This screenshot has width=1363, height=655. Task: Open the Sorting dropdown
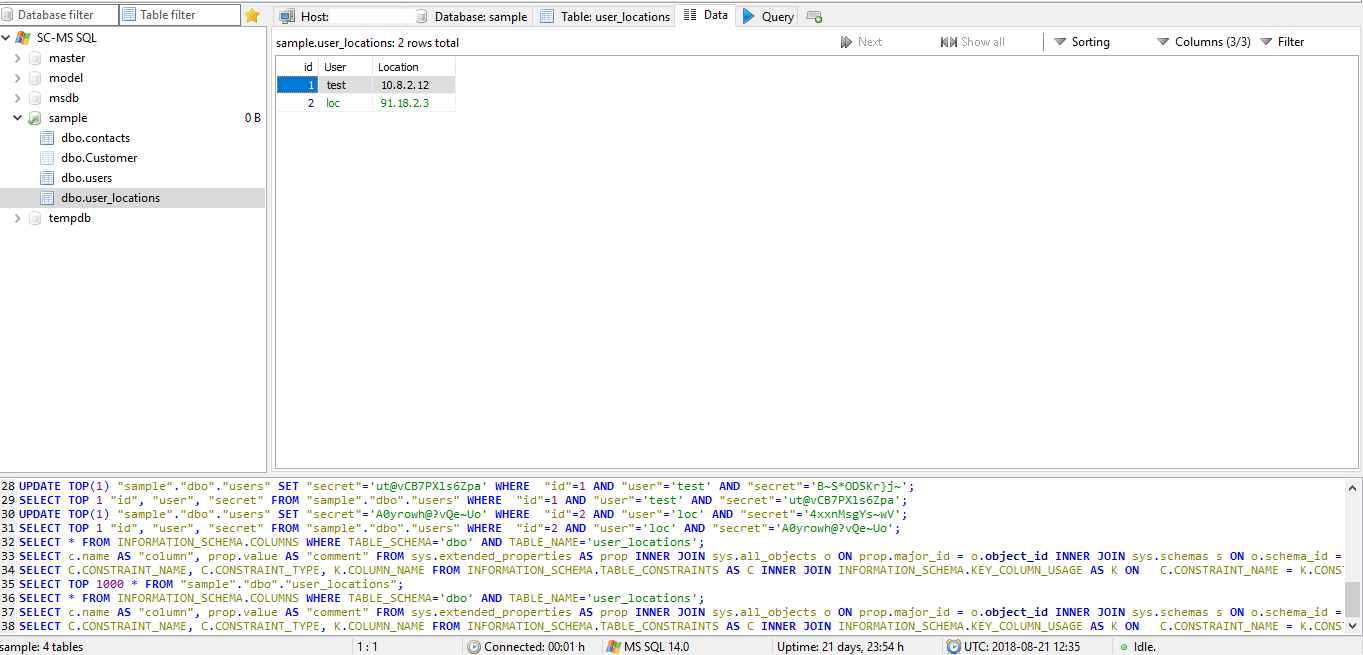[x=1082, y=42]
